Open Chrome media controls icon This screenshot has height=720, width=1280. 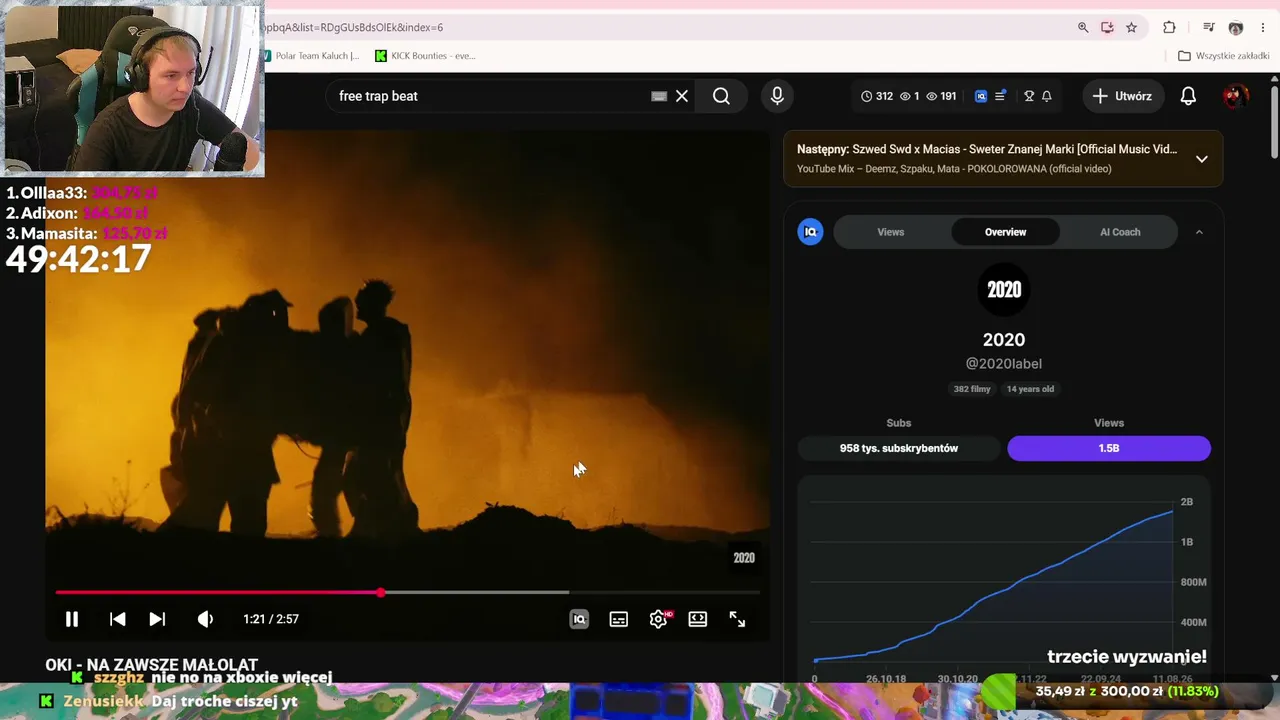click(x=1209, y=27)
